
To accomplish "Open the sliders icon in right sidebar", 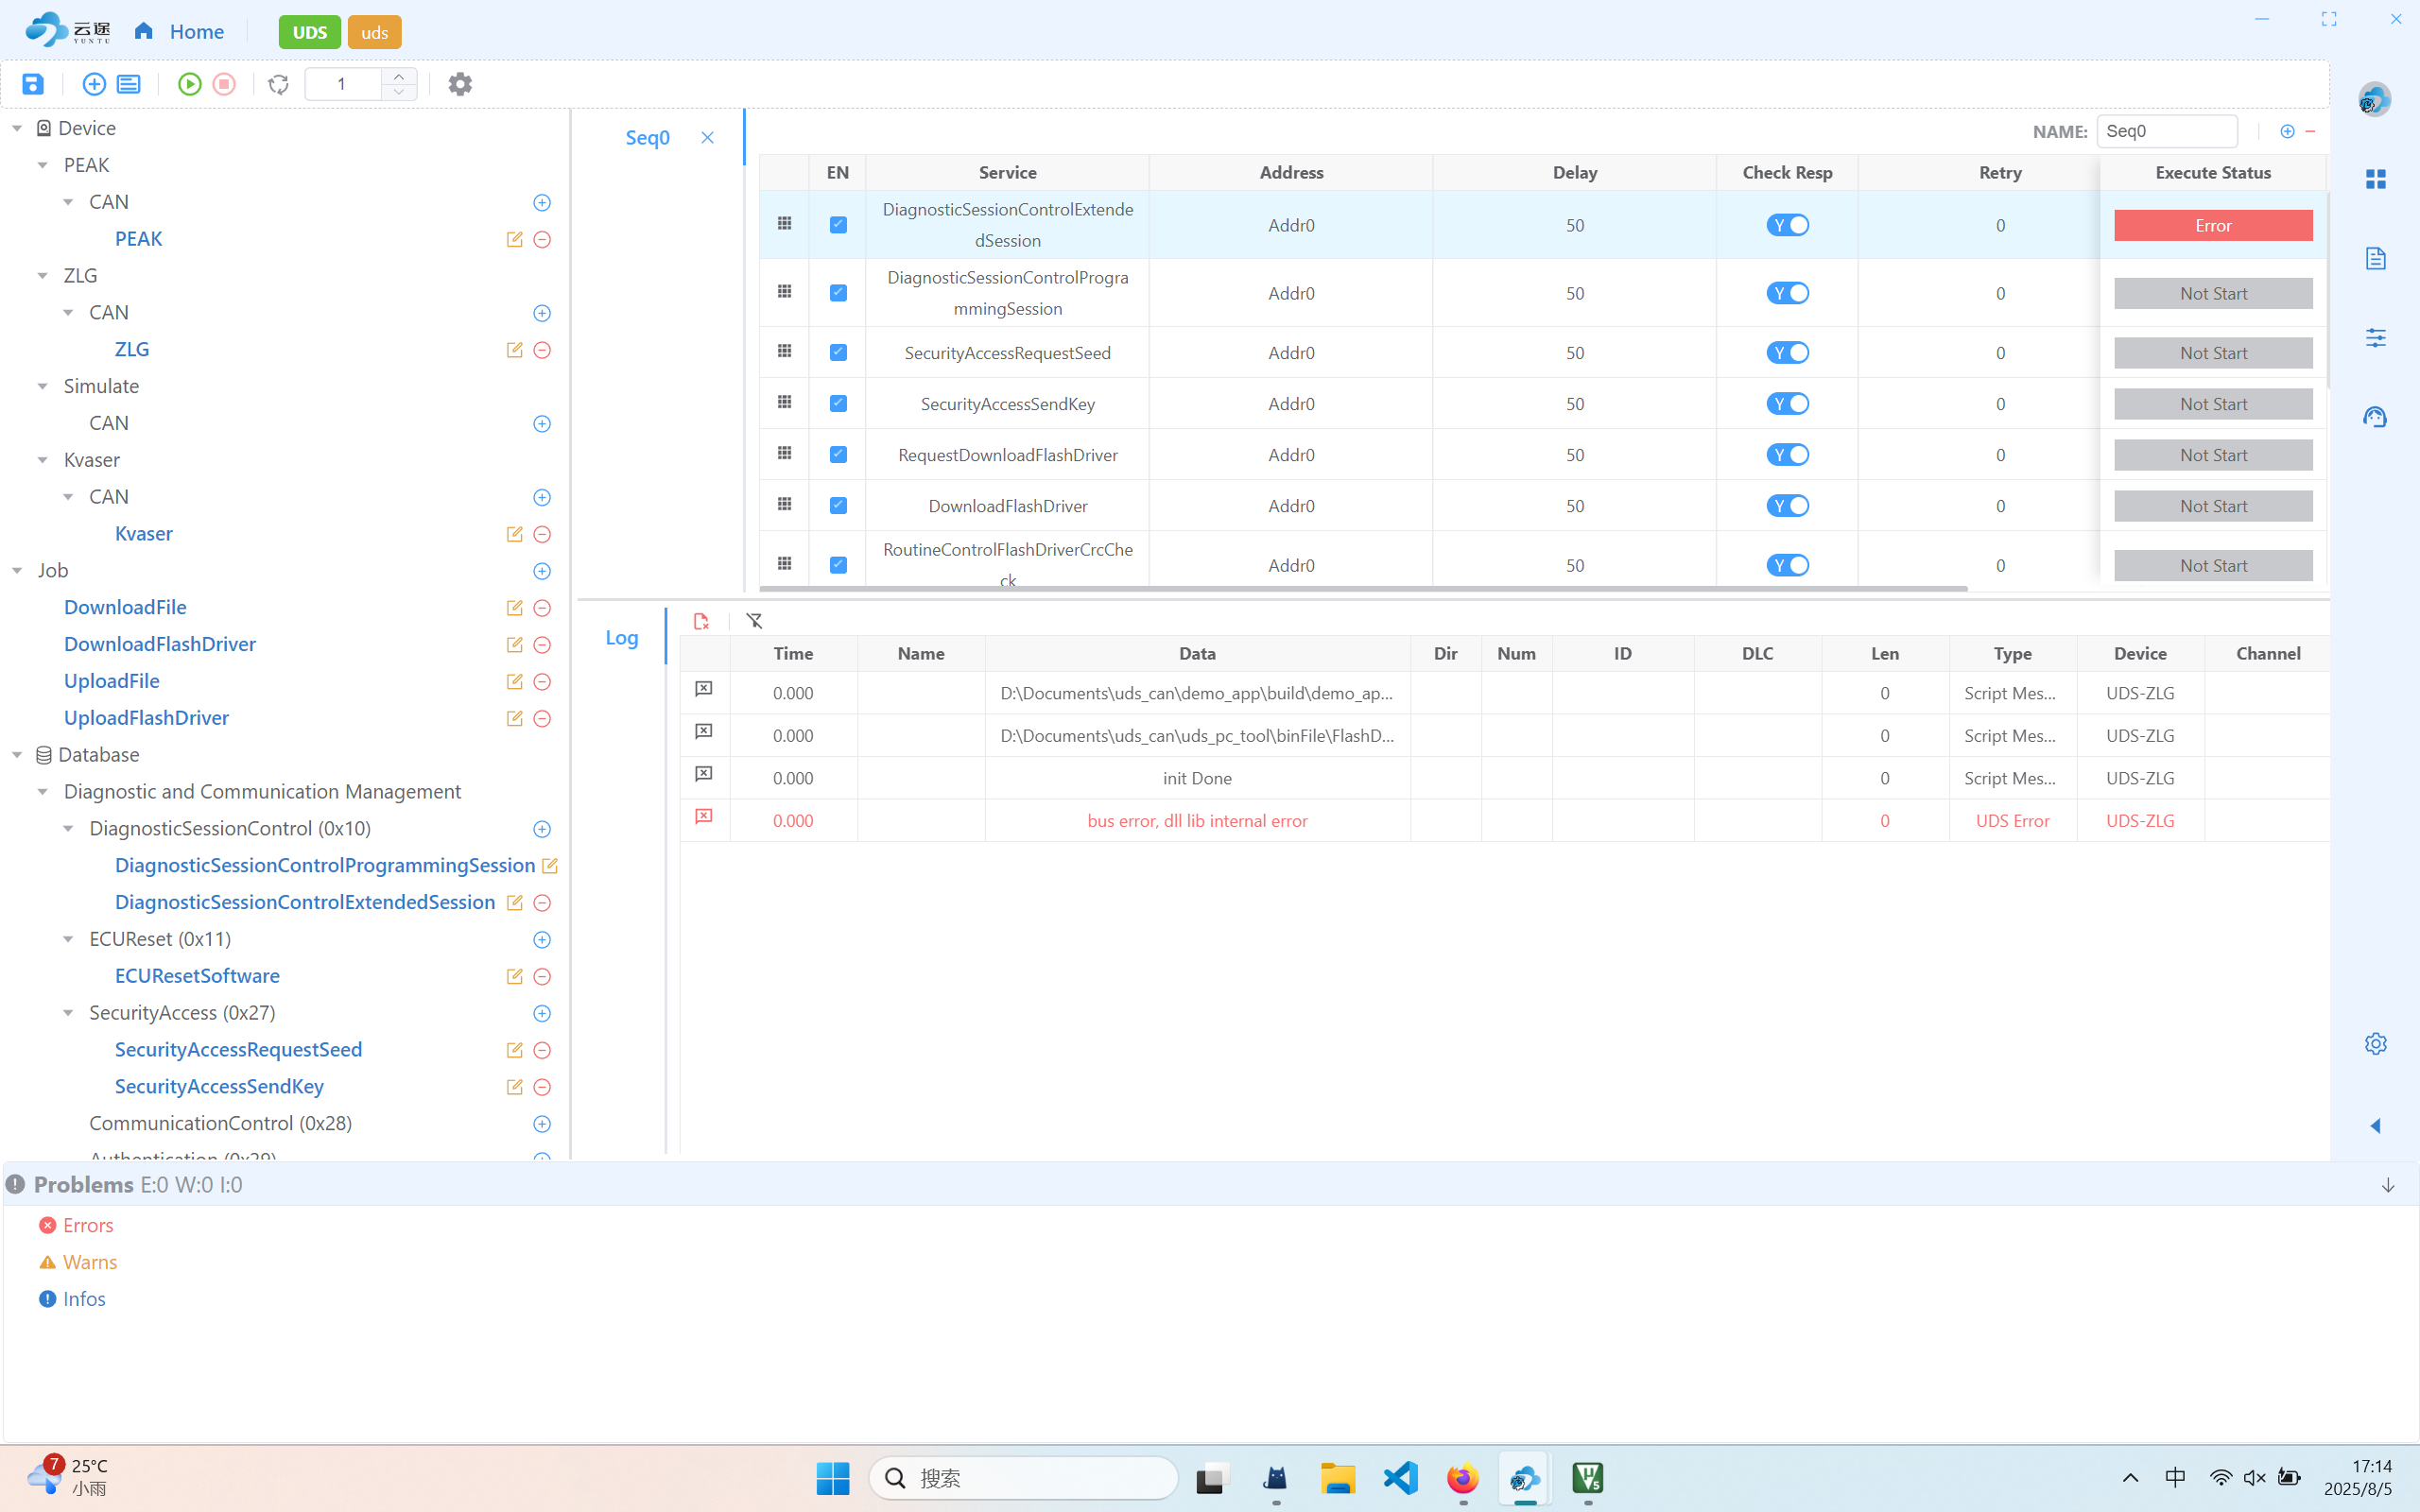I will coord(2376,337).
